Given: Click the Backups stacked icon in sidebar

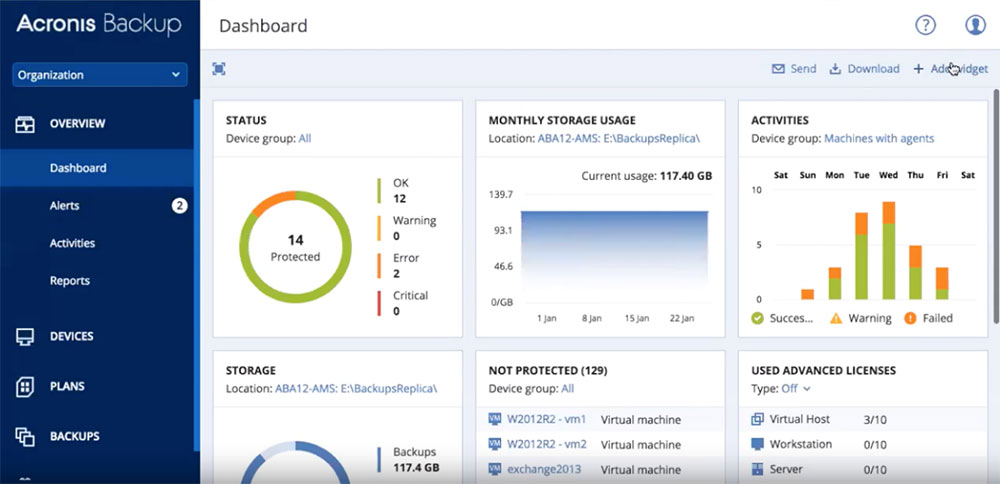Looking at the screenshot, I should coord(25,436).
